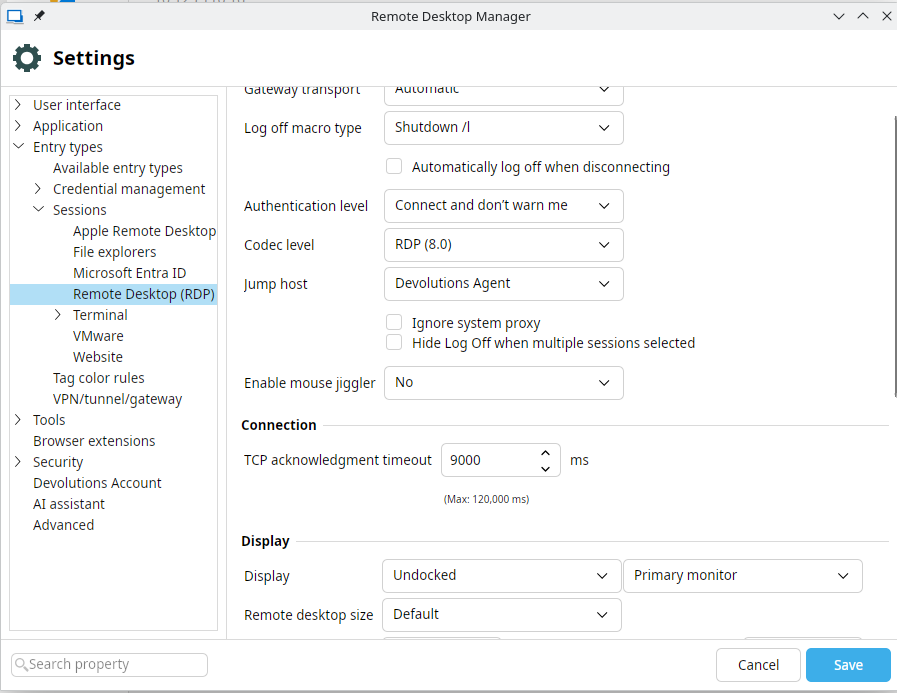Decrease TCP acknowledgment timeout value
The height and width of the screenshot is (693, 897).
click(x=545, y=469)
